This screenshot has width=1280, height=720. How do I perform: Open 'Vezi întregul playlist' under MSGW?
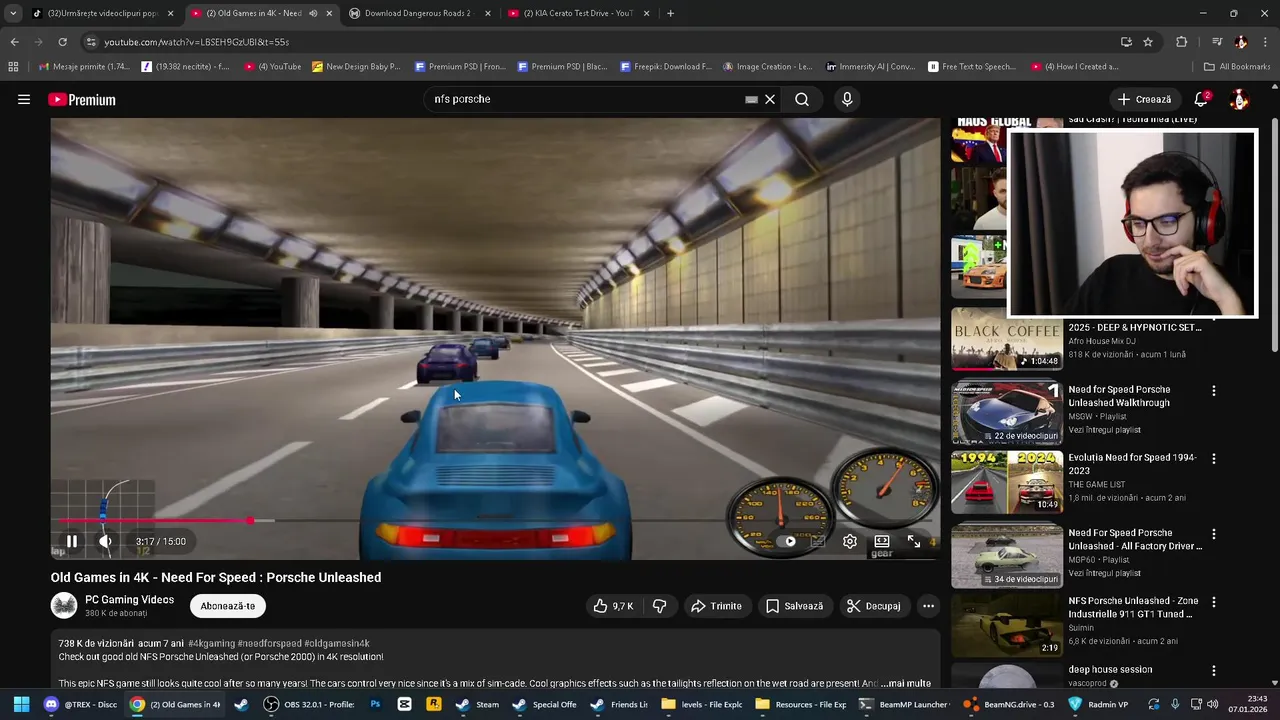pyautogui.click(x=1104, y=430)
